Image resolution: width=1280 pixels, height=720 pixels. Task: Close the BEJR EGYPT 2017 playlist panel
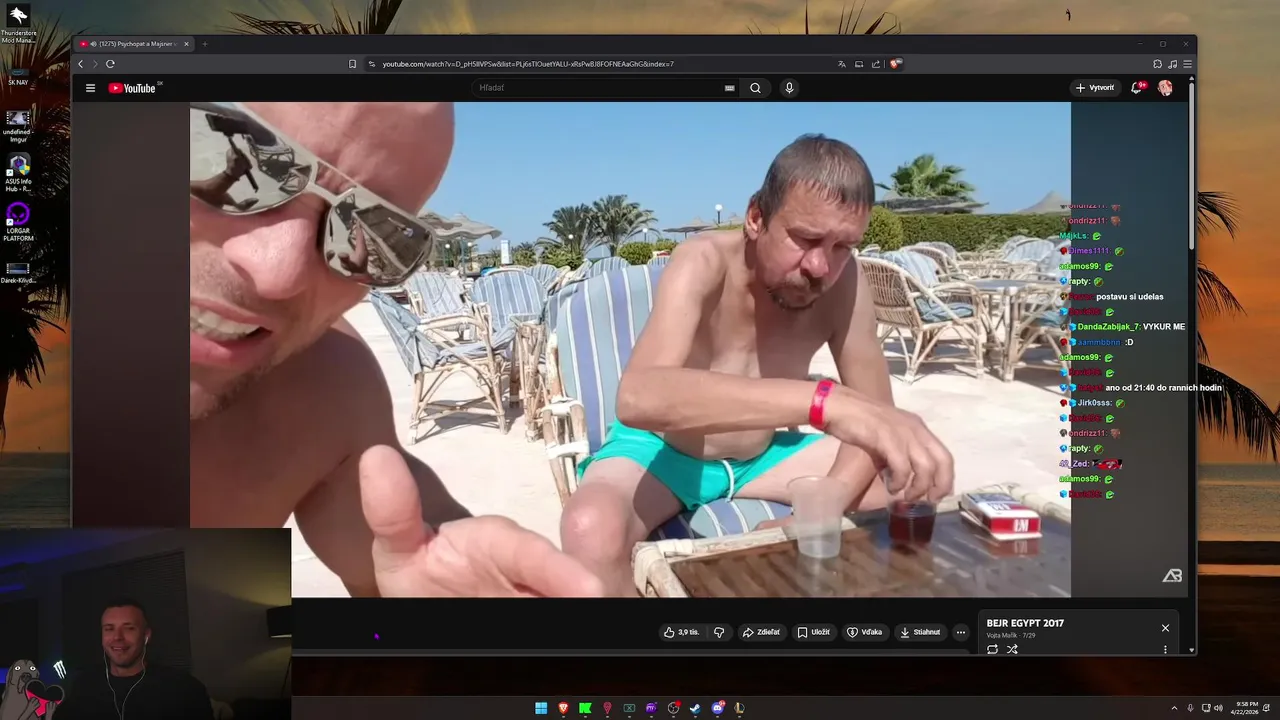coord(1165,628)
